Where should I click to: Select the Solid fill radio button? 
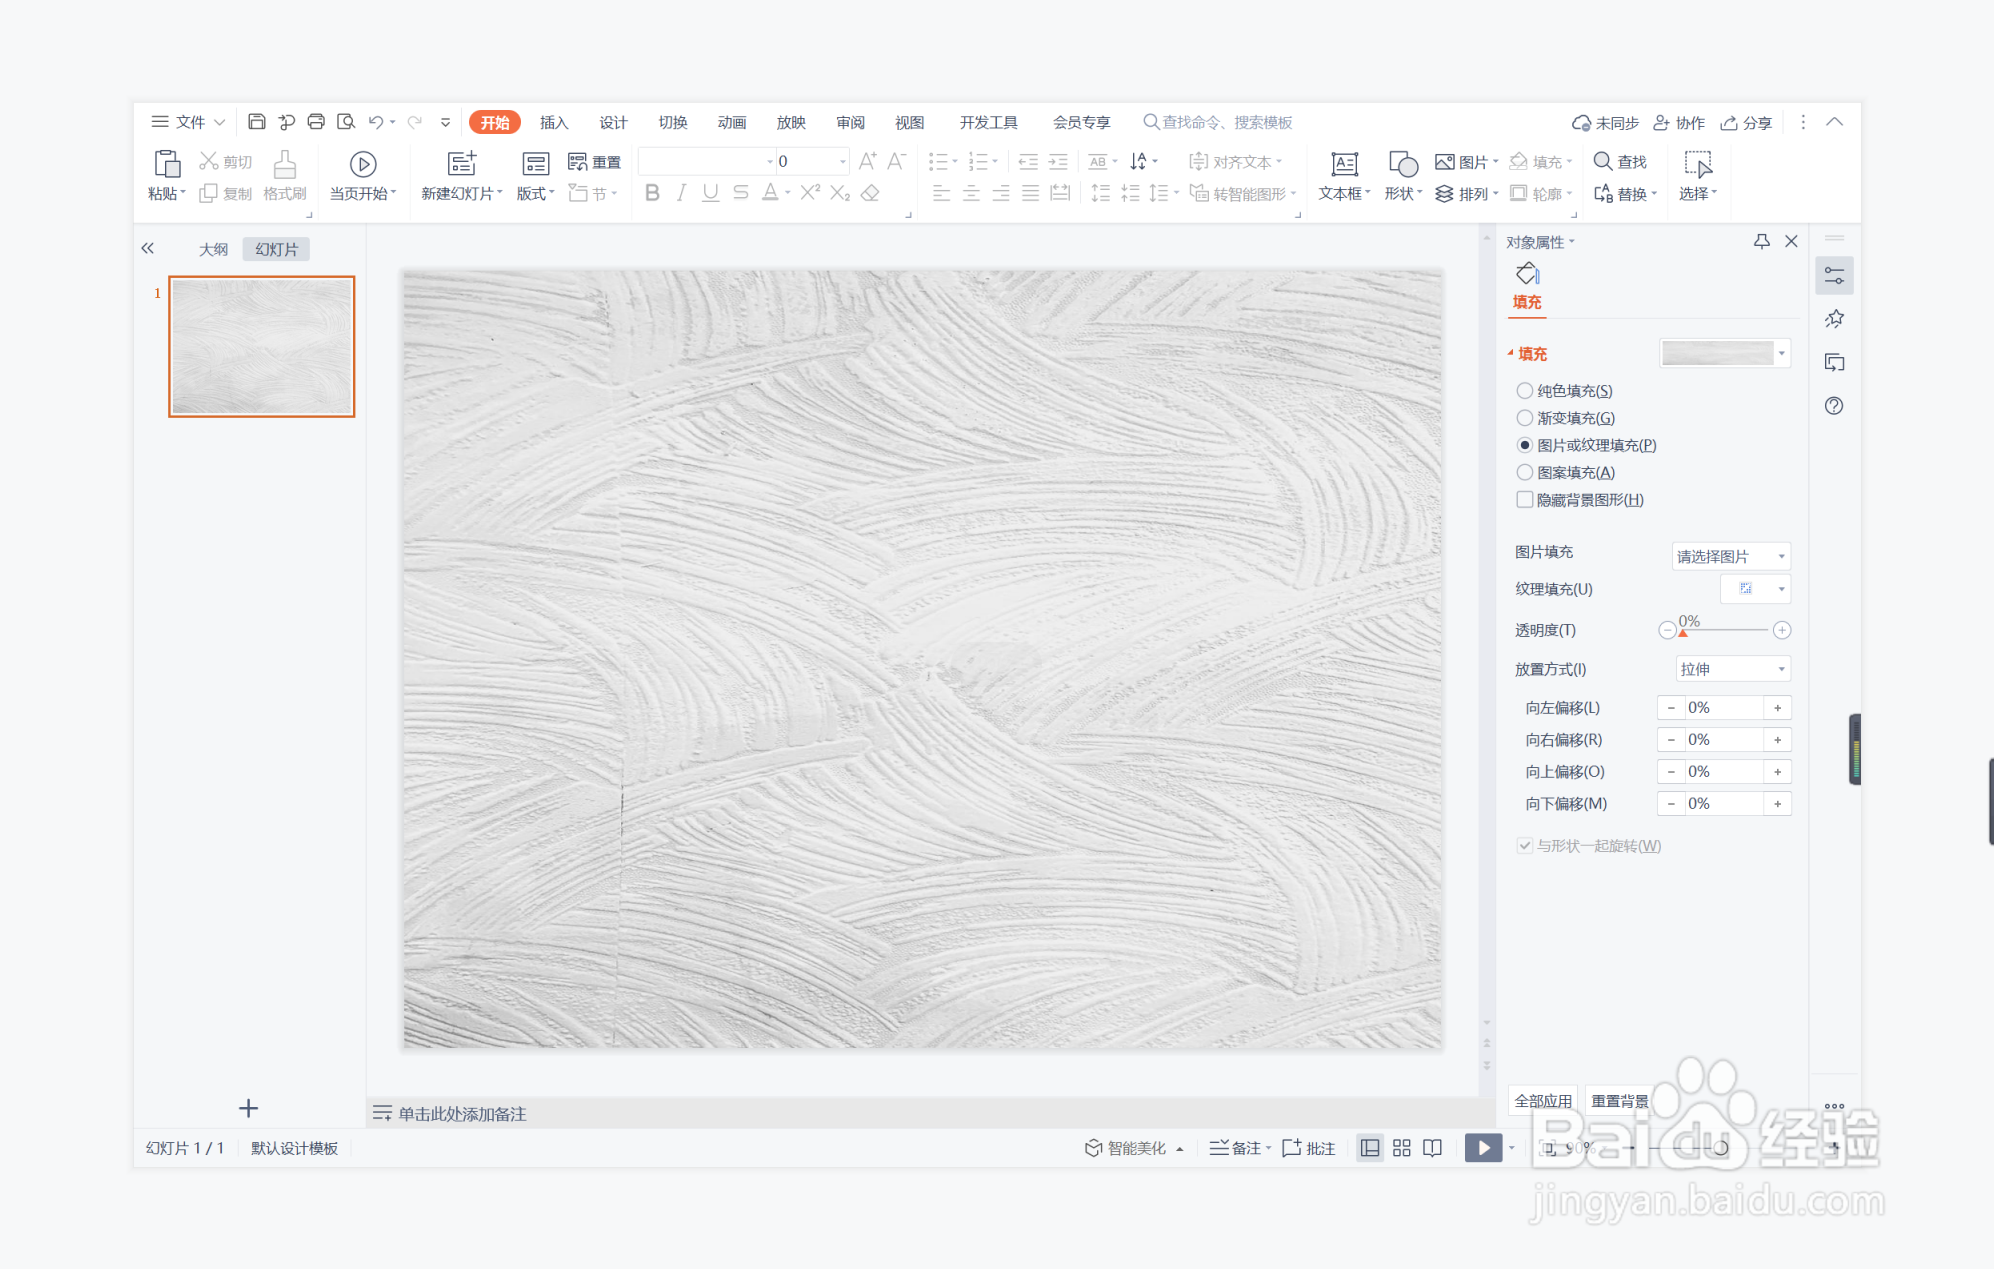1525,391
